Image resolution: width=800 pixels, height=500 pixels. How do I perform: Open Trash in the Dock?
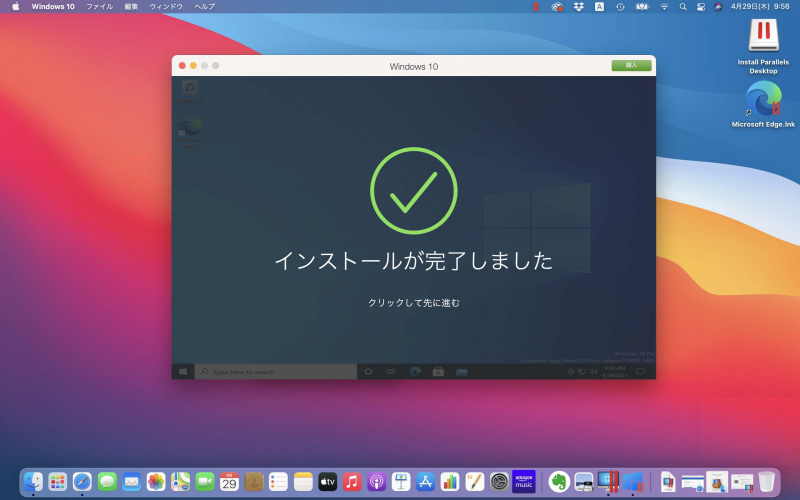(x=766, y=481)
